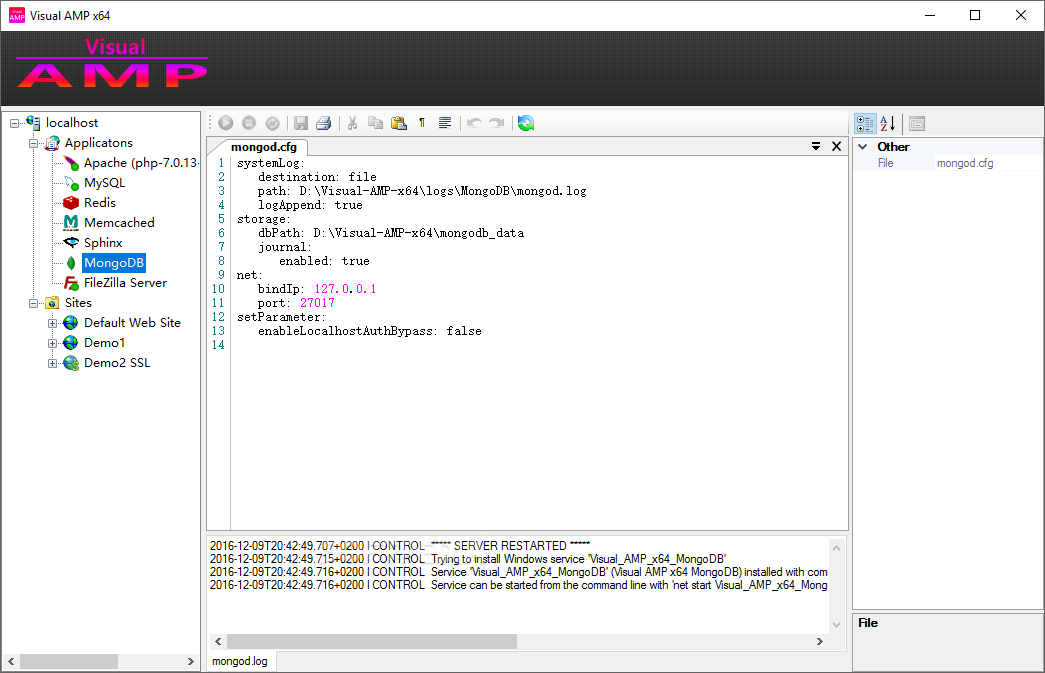The image size is (1045, 673).
Task: Click the FileZilla Server icon
Action: click(71, 283)
